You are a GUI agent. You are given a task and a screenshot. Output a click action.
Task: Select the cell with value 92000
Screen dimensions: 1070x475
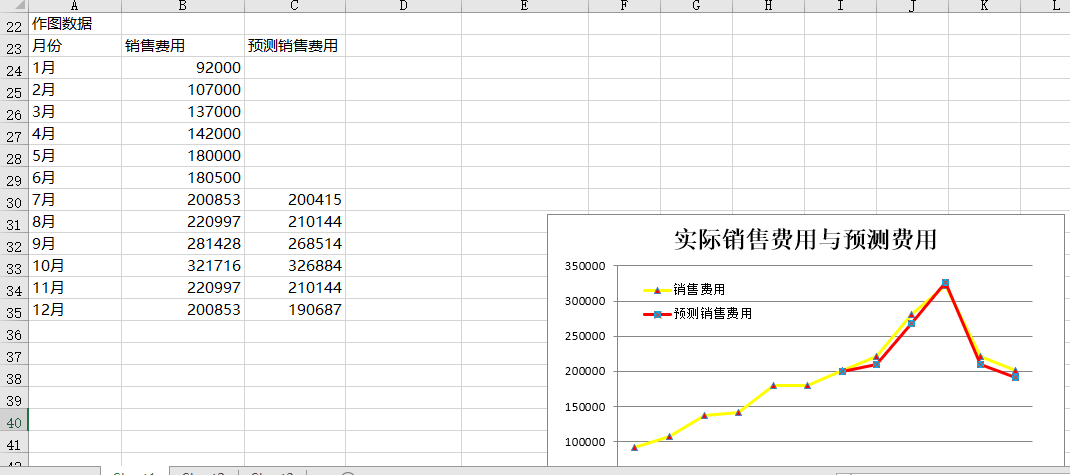[x=182, y=68]
